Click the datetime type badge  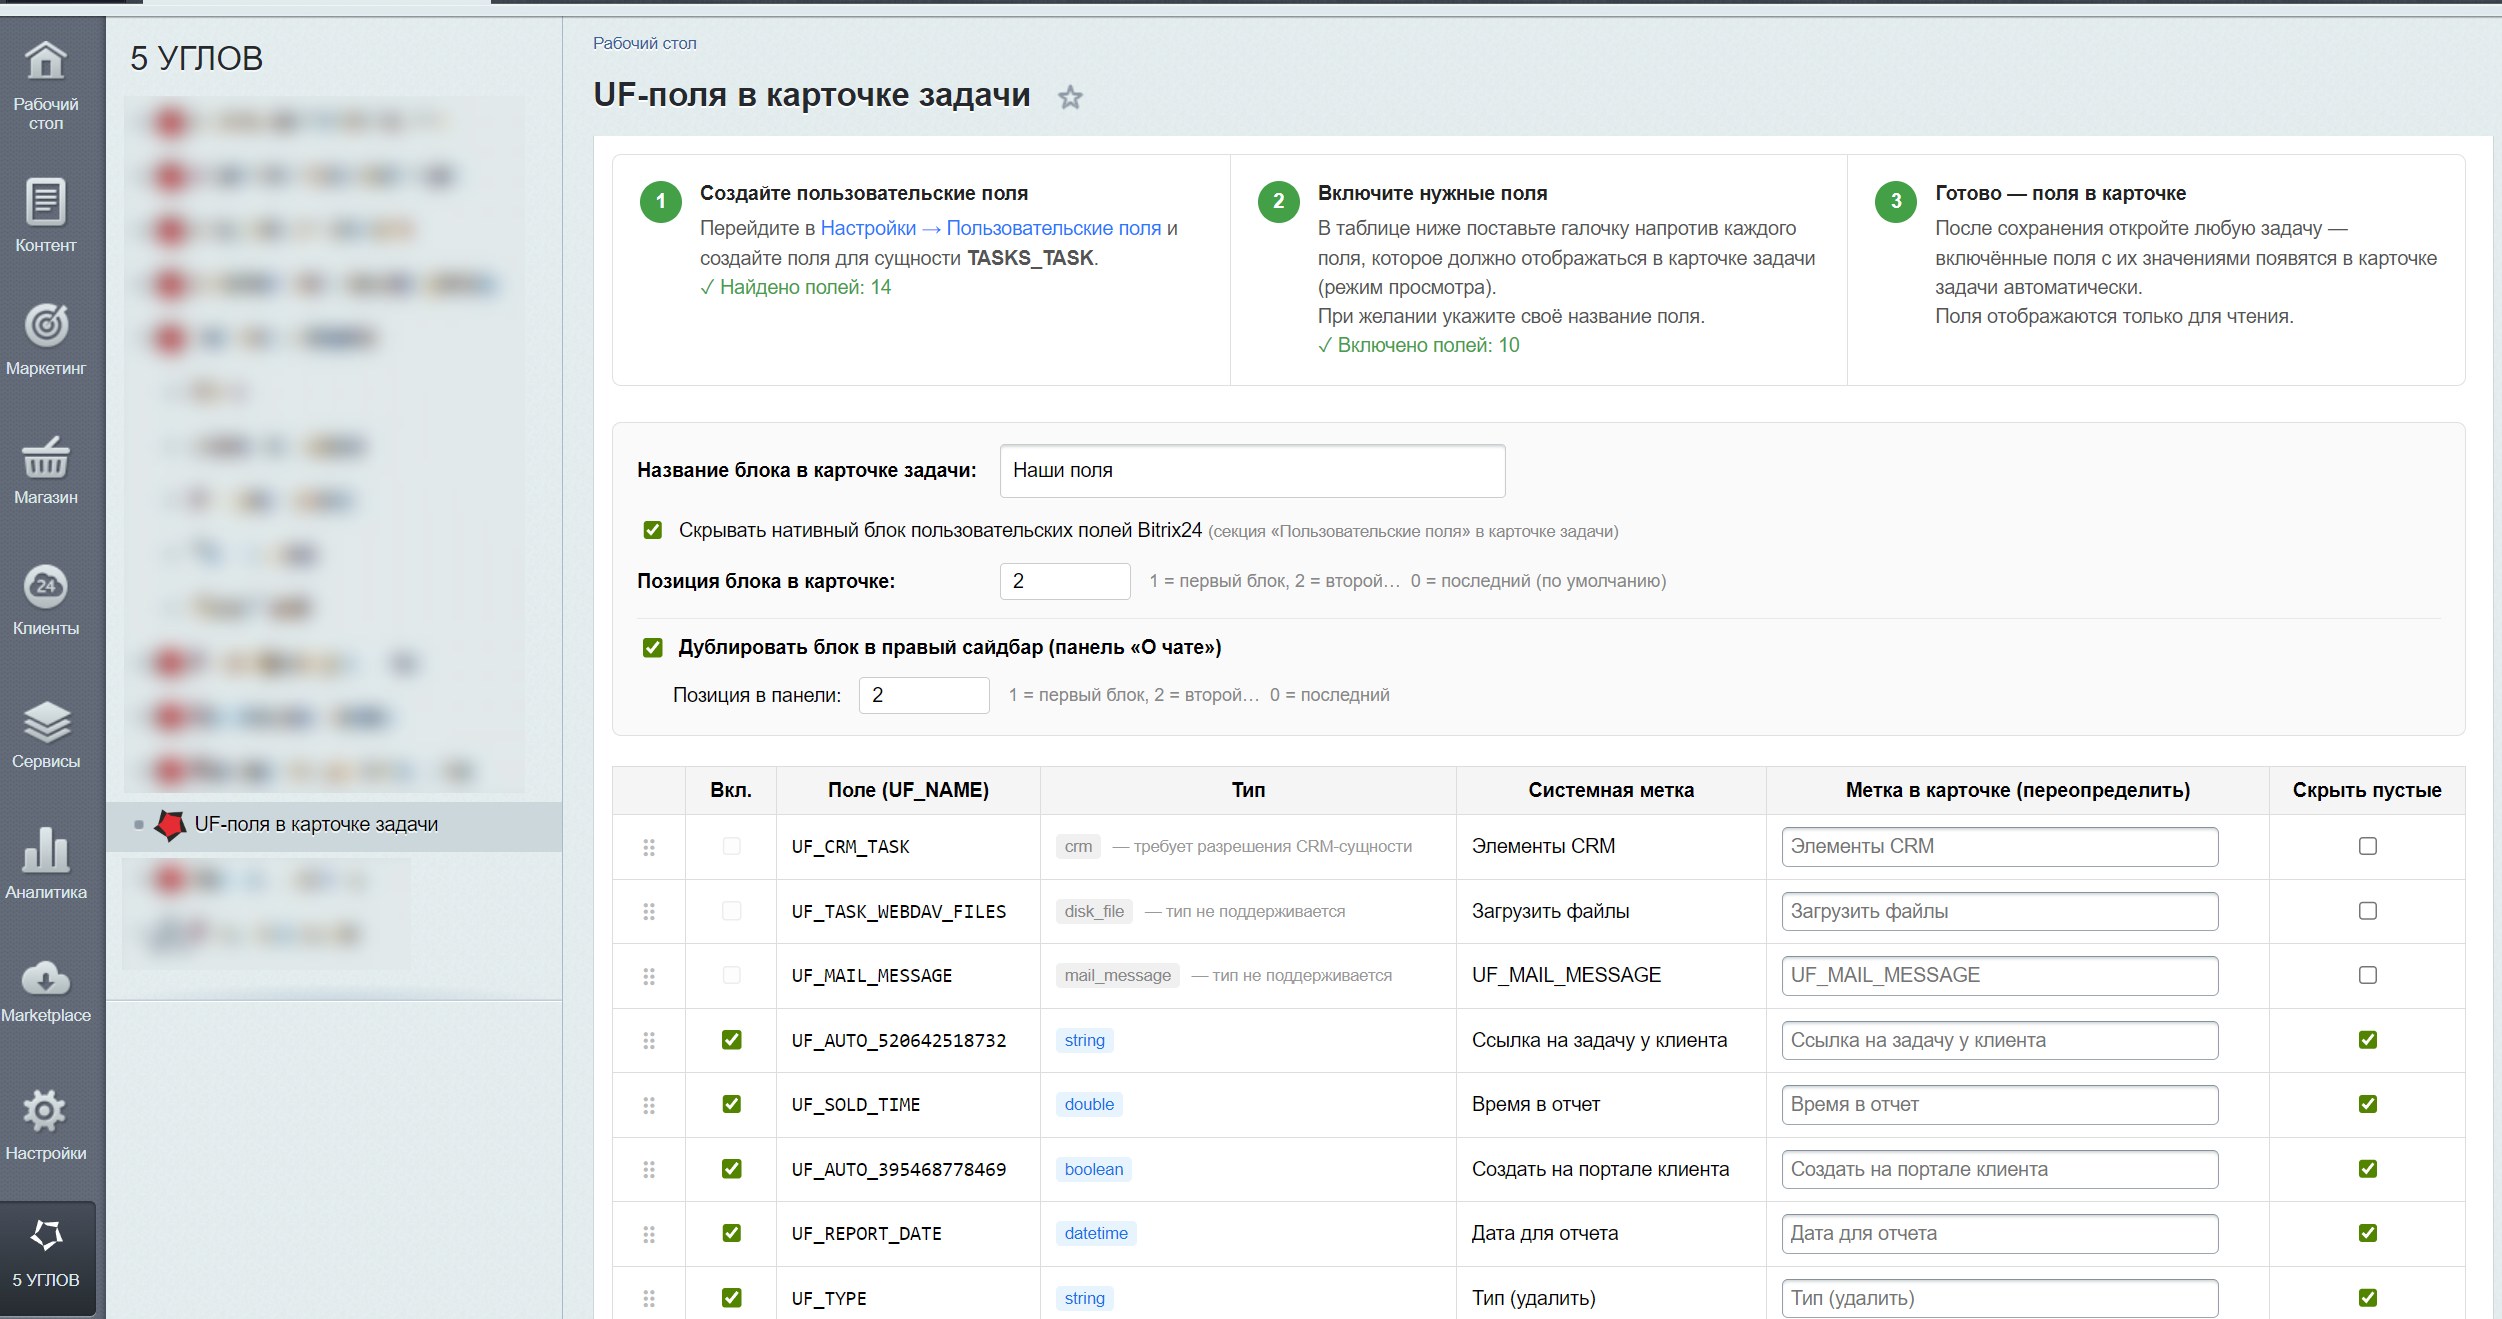tap(1096, 1234)
